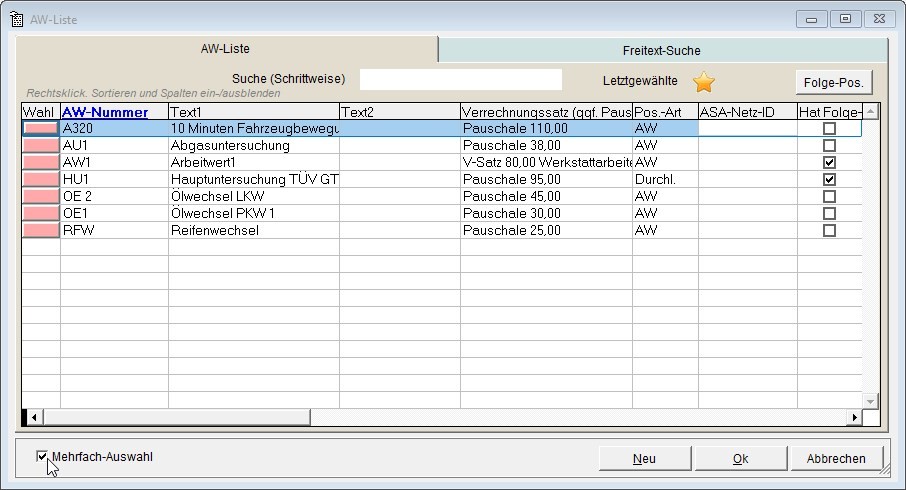
Task: Click the Arbeitwert1 text cell
Action: (x=254, y=162)
